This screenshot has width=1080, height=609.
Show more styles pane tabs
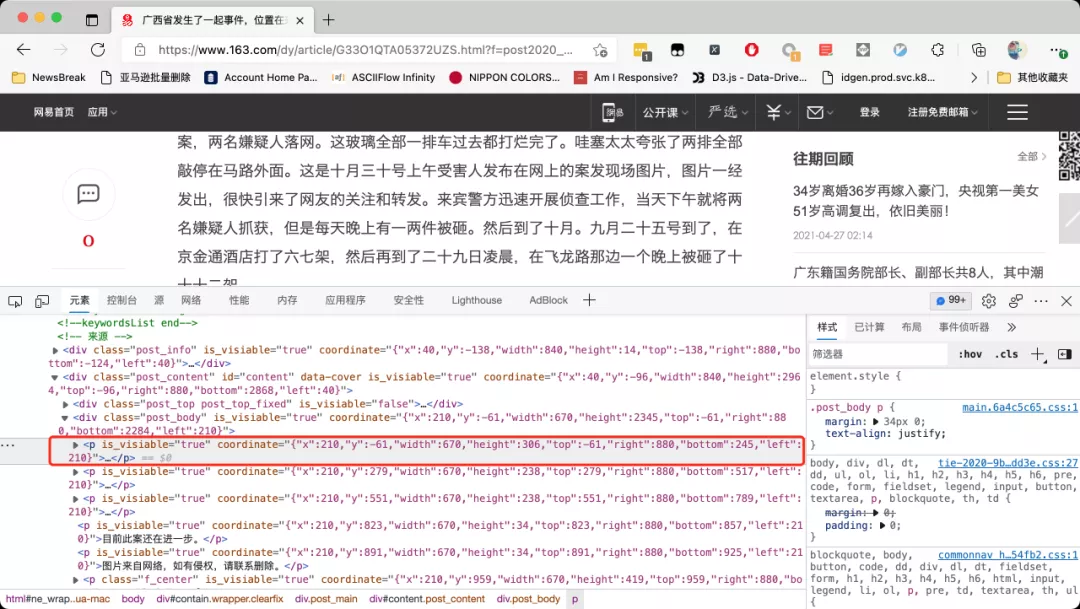[1011, 327]
